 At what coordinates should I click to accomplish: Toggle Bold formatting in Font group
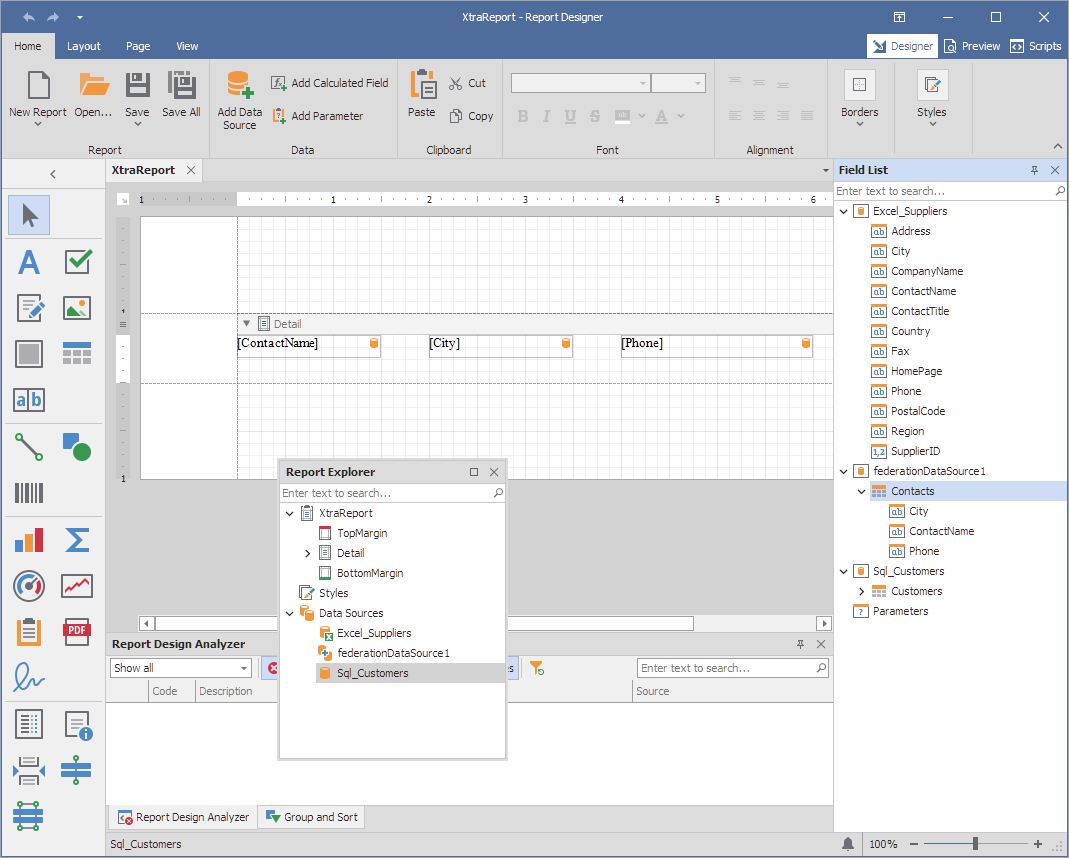click(x=523, y=116)
